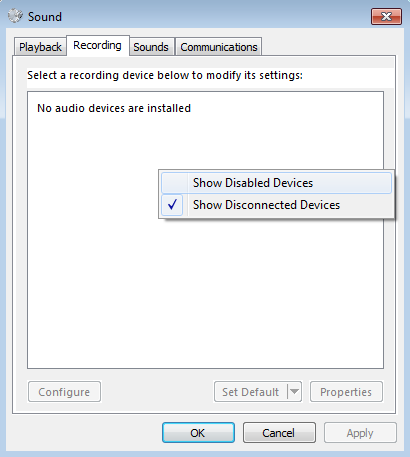410x457 pixels.
Task: Close the Sound dialog window
Action: coord(386,16)
